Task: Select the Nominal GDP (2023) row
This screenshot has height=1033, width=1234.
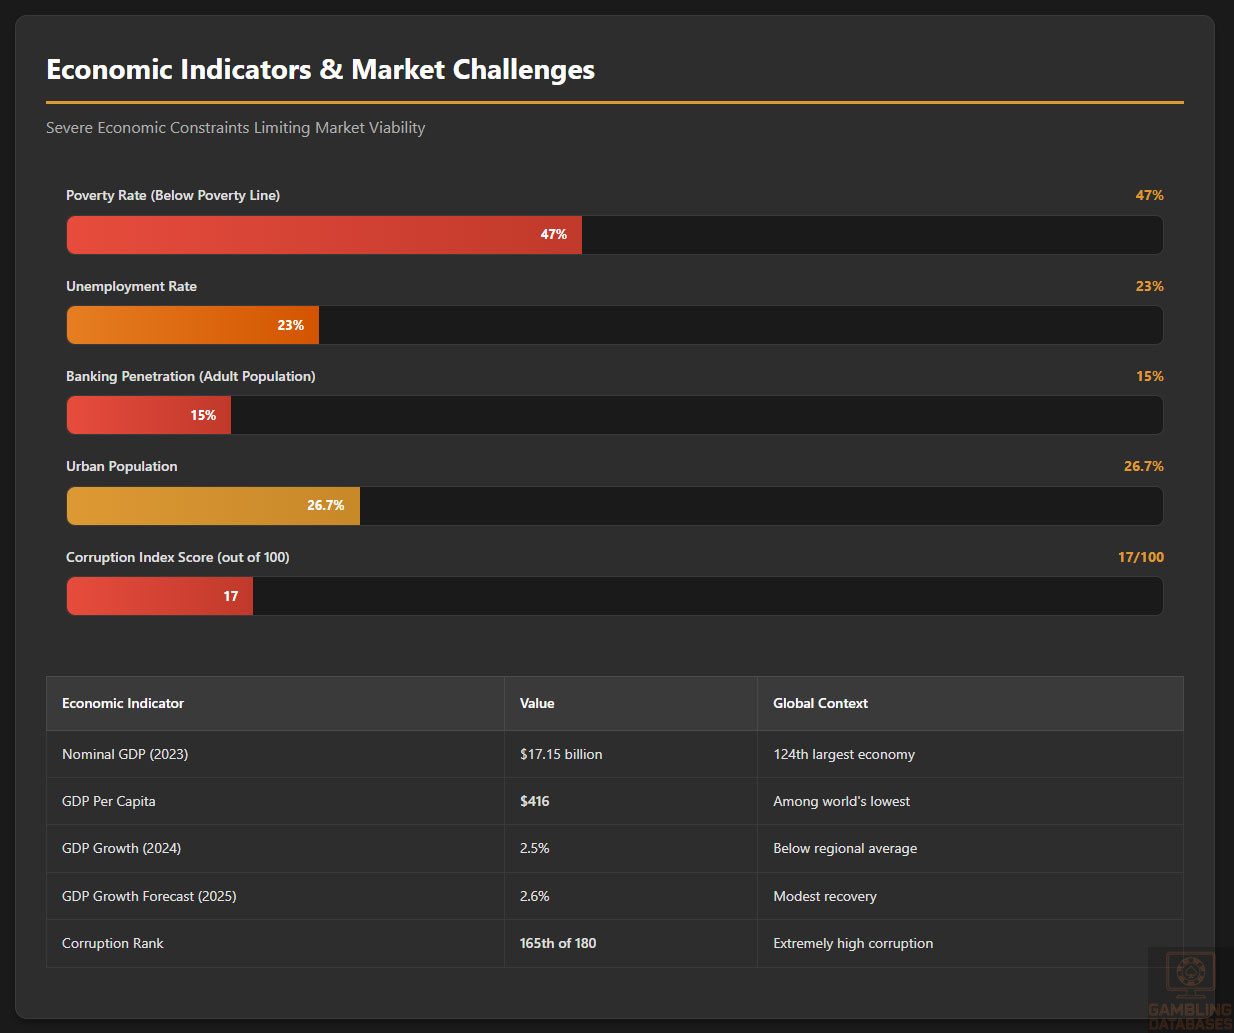Action: coord(125,755)
